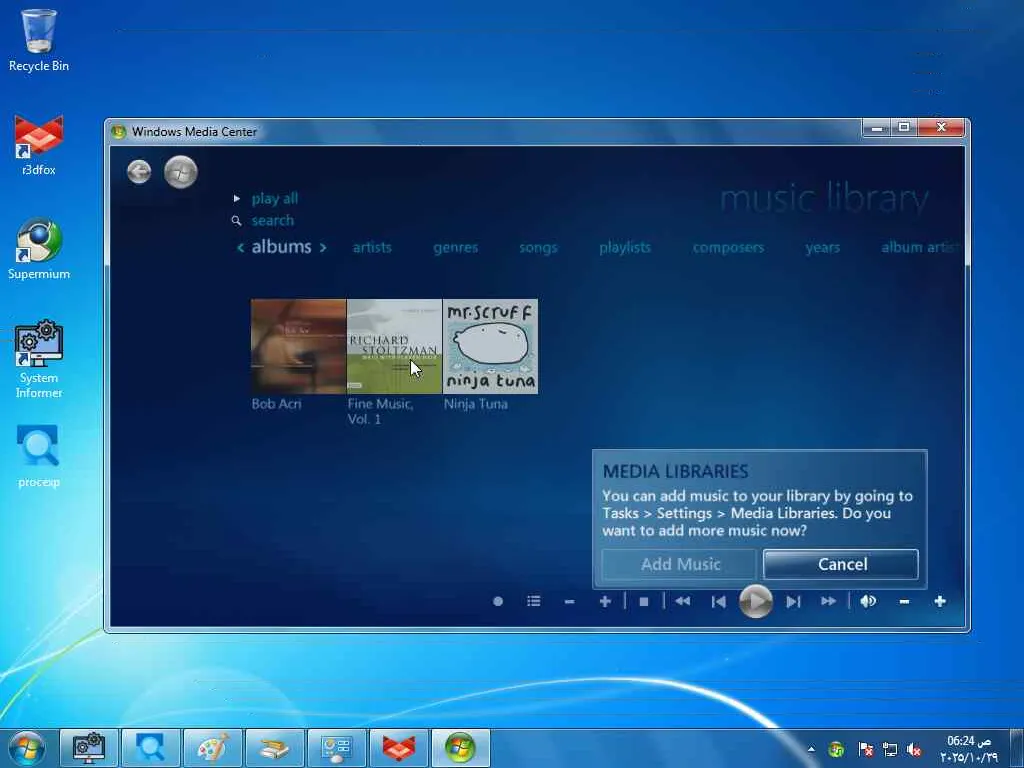Stop playback with the square button
Image resolution: width=1024 pixels, height=768 pixels.
(x=644, y=602)
